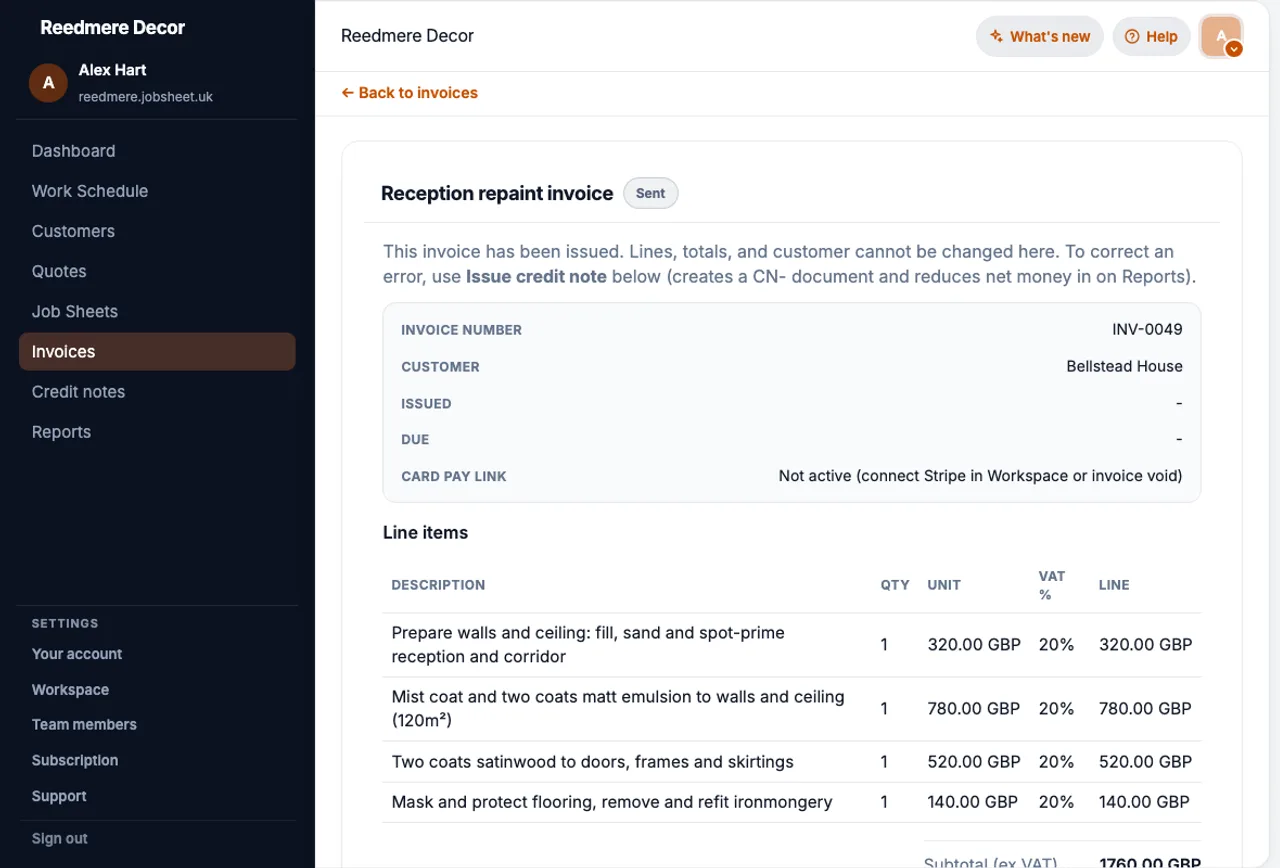Select the invoice number INV-0049
The image size is (1280, 868).
[x=1147, y=330]
